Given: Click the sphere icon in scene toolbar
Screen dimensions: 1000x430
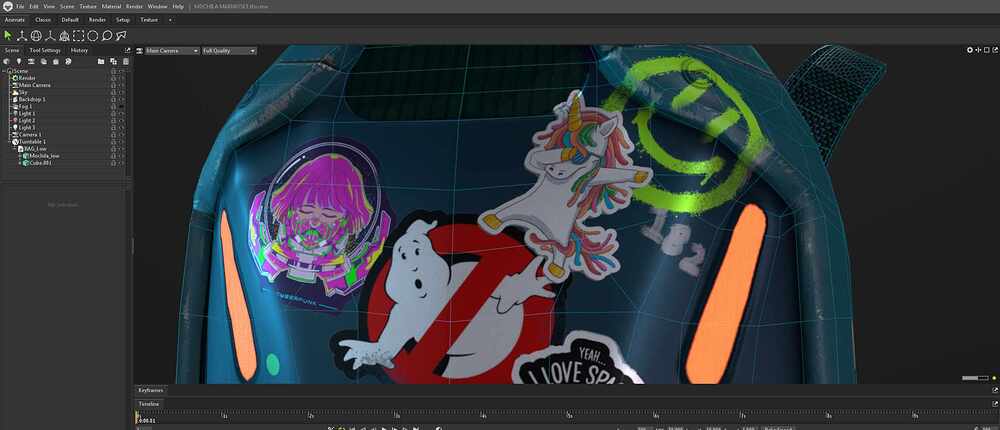Looking at the screenshot, I should pyautogui.click(x=6, y=61).
